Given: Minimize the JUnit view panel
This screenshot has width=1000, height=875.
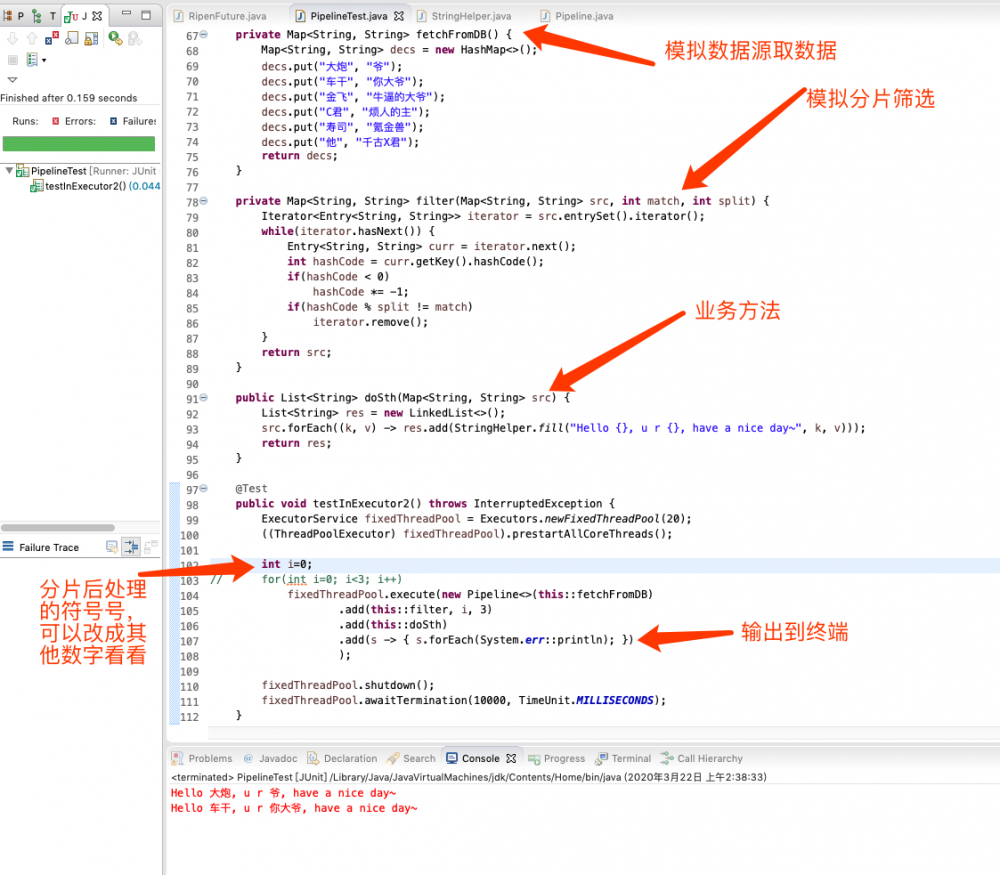Looking at the screenshot, I should coord(126,14).
